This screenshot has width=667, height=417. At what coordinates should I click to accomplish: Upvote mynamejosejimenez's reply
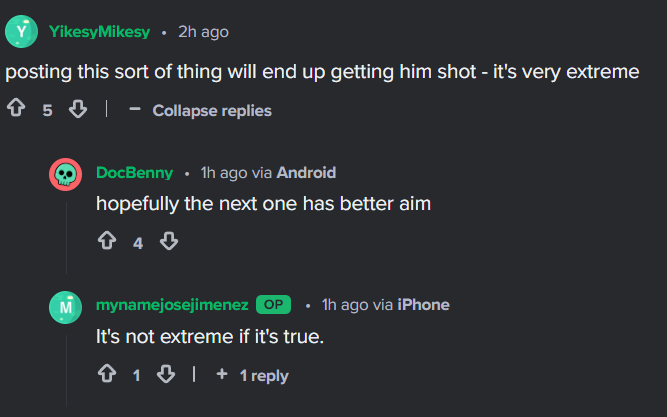point(107,374)
